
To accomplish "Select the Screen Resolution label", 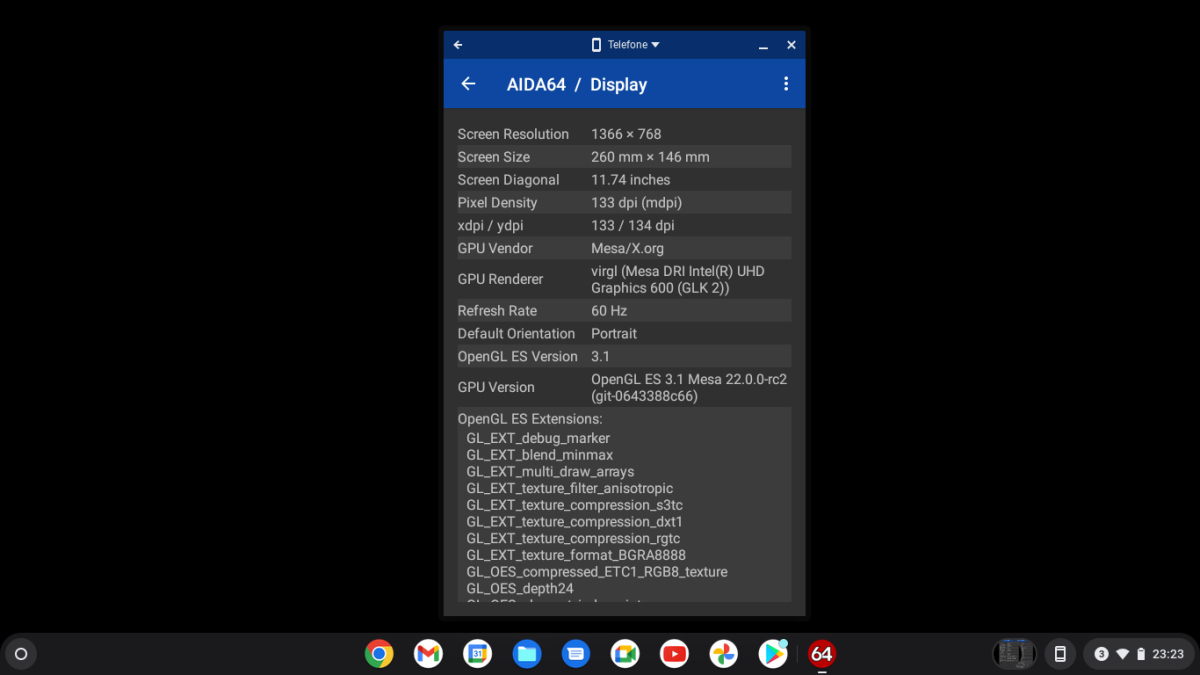I will coord(513,134).
